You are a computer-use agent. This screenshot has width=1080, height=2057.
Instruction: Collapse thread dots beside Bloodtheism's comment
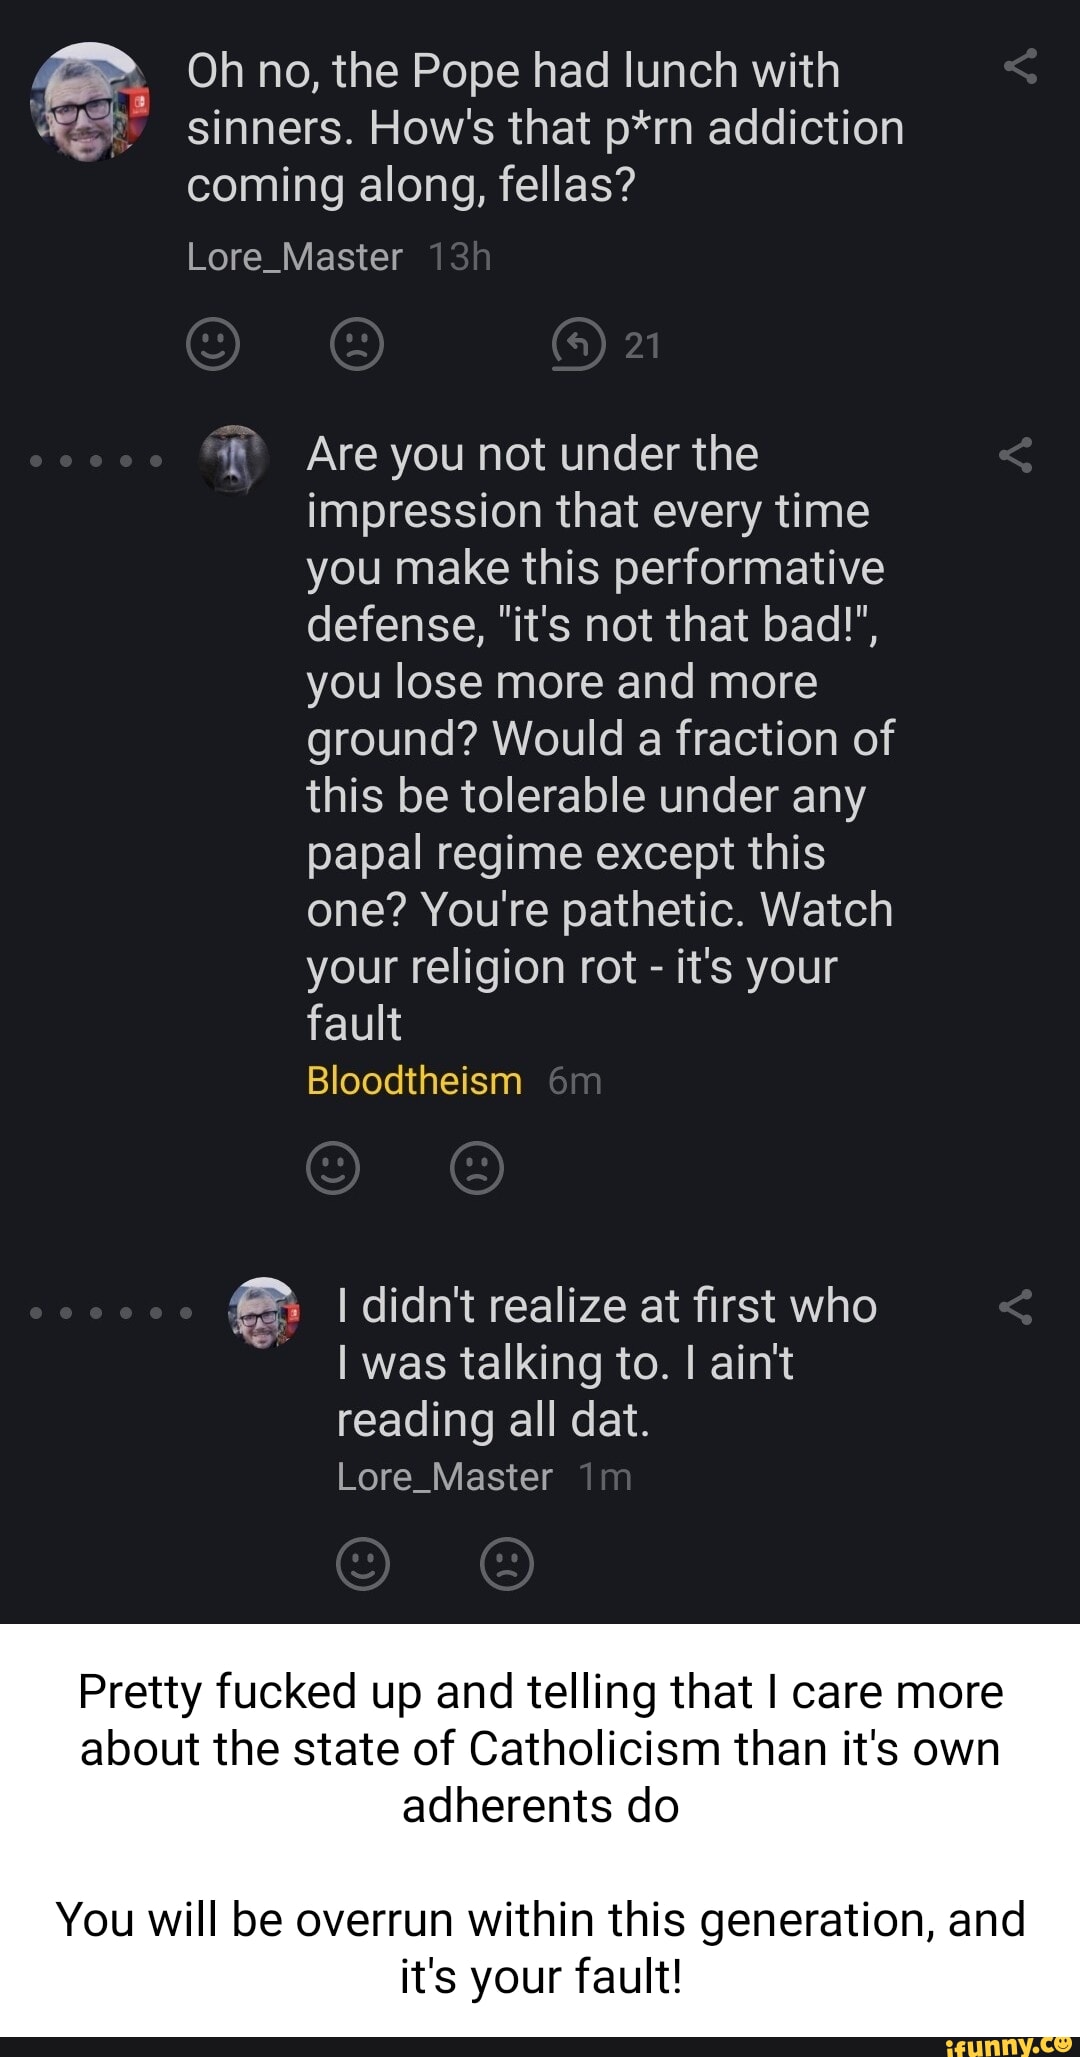96,461
